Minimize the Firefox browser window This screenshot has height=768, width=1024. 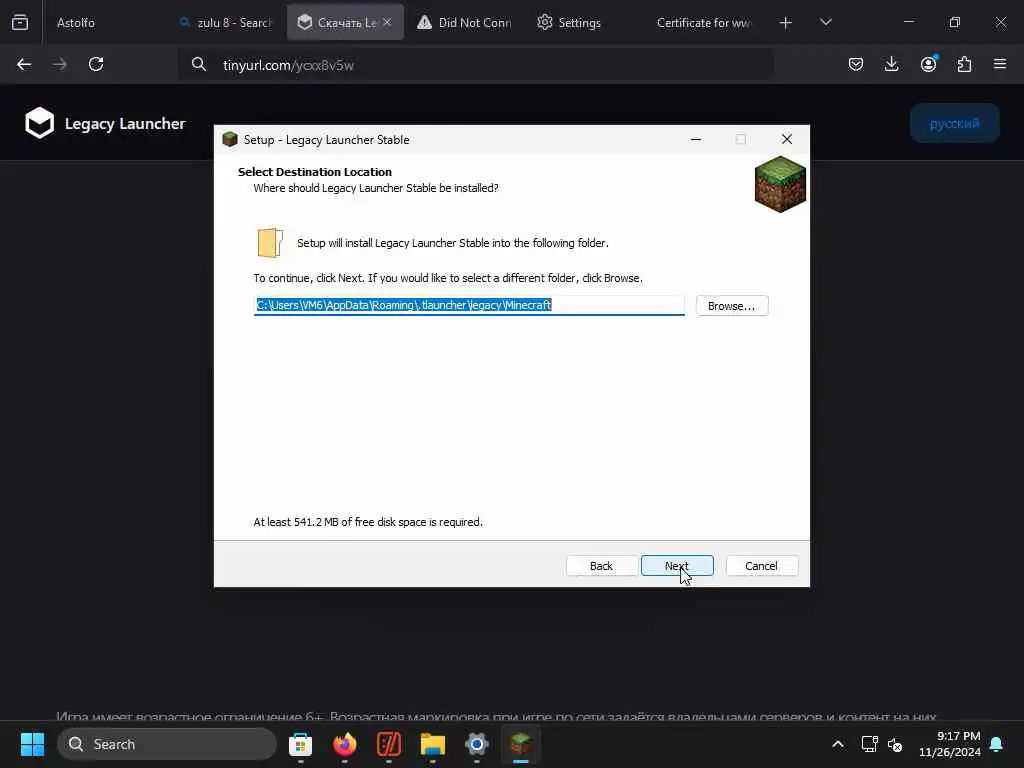[908, 22]
